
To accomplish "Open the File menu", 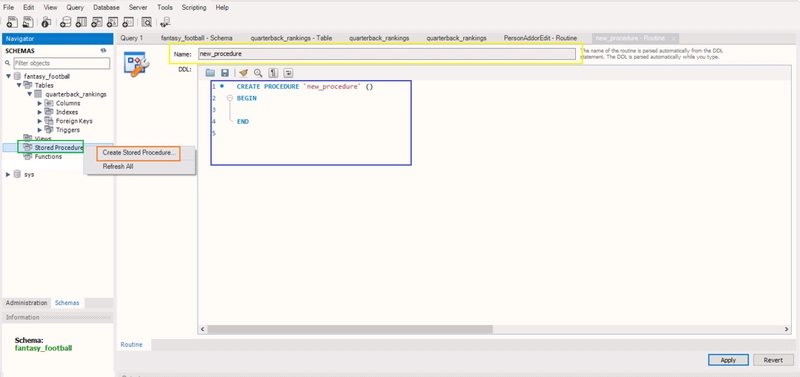I will [x=8, y=8].
